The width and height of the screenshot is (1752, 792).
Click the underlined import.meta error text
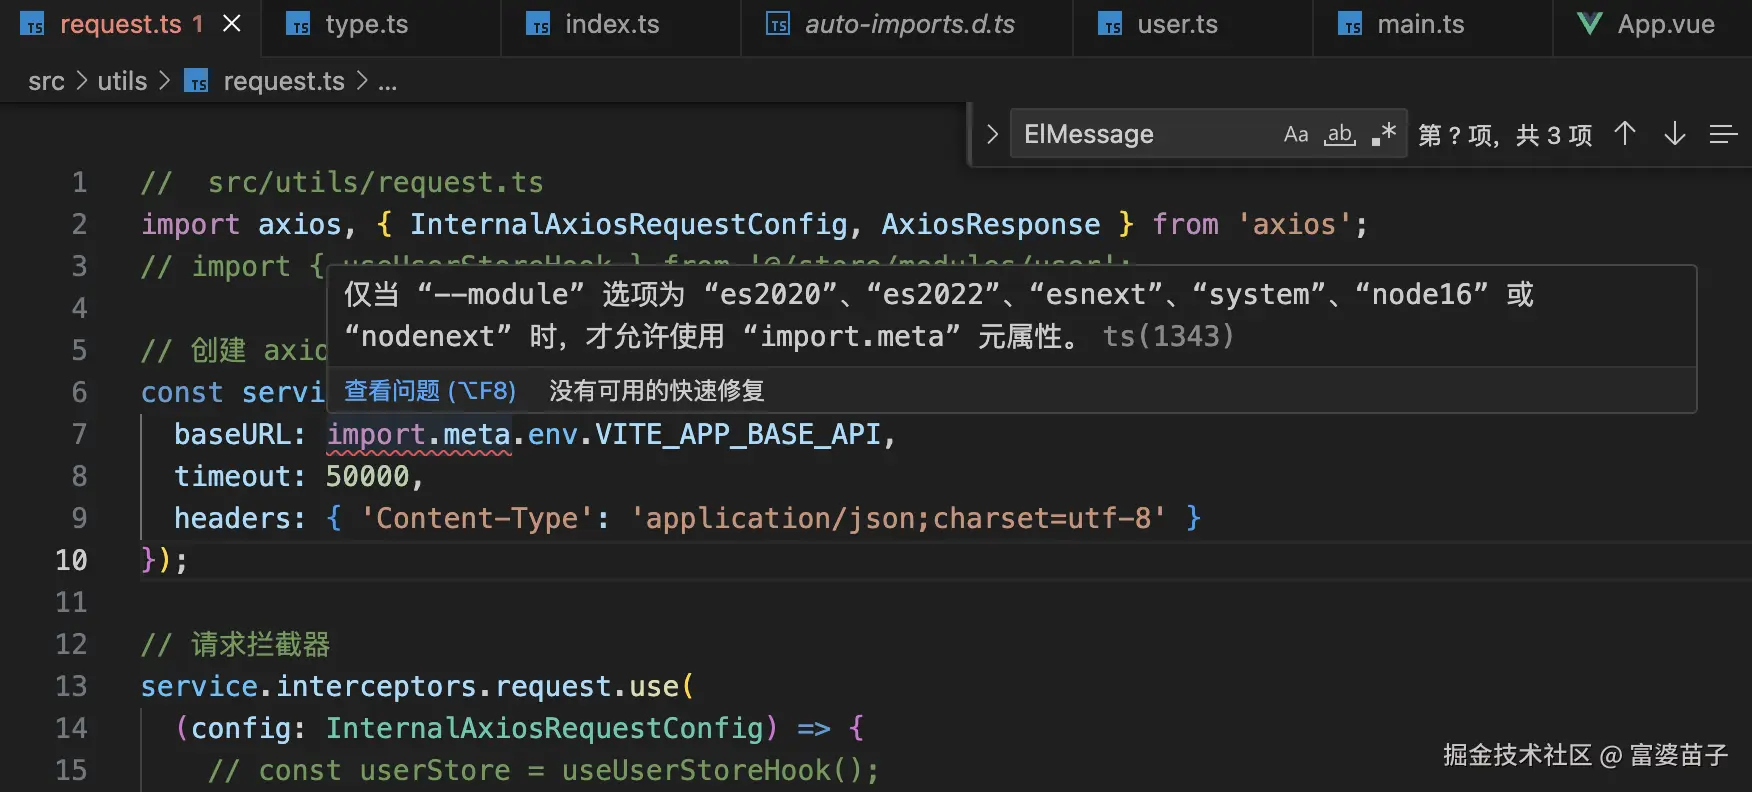[x=419, y=435]
